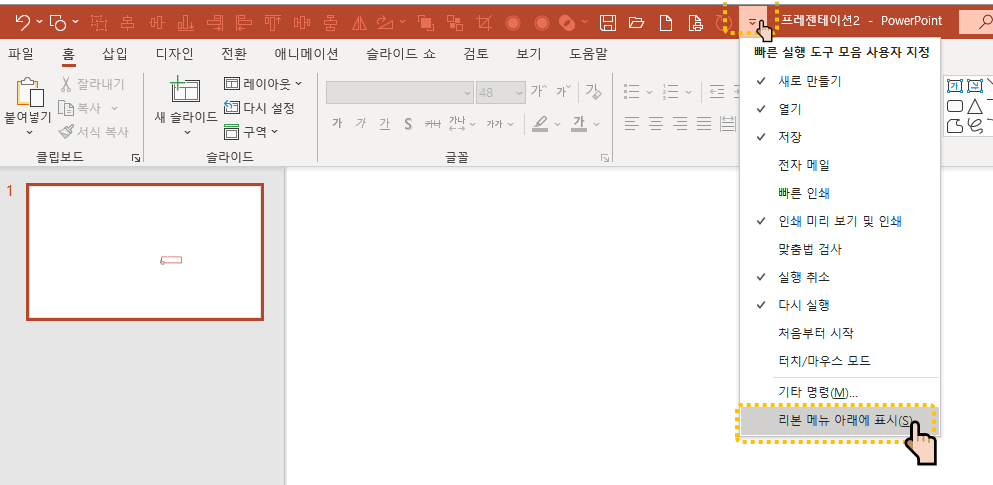Screen dimensions: 993x485
Task: Click the justify paragraph alignment icon
Action: pyautogui.click(x=704, y=123)
